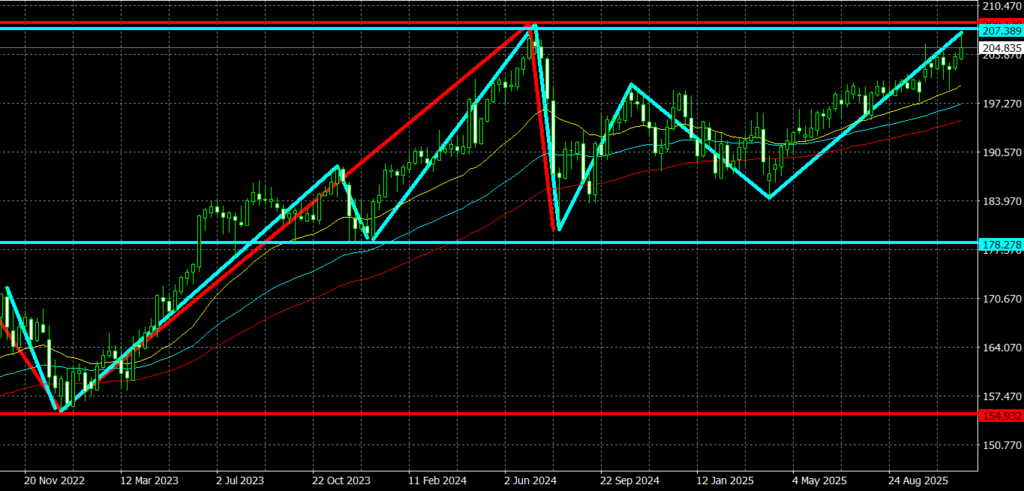The image size is (1024, 491).
Task: Click the cyan 207.389 price label
Action: coord(999,33)
